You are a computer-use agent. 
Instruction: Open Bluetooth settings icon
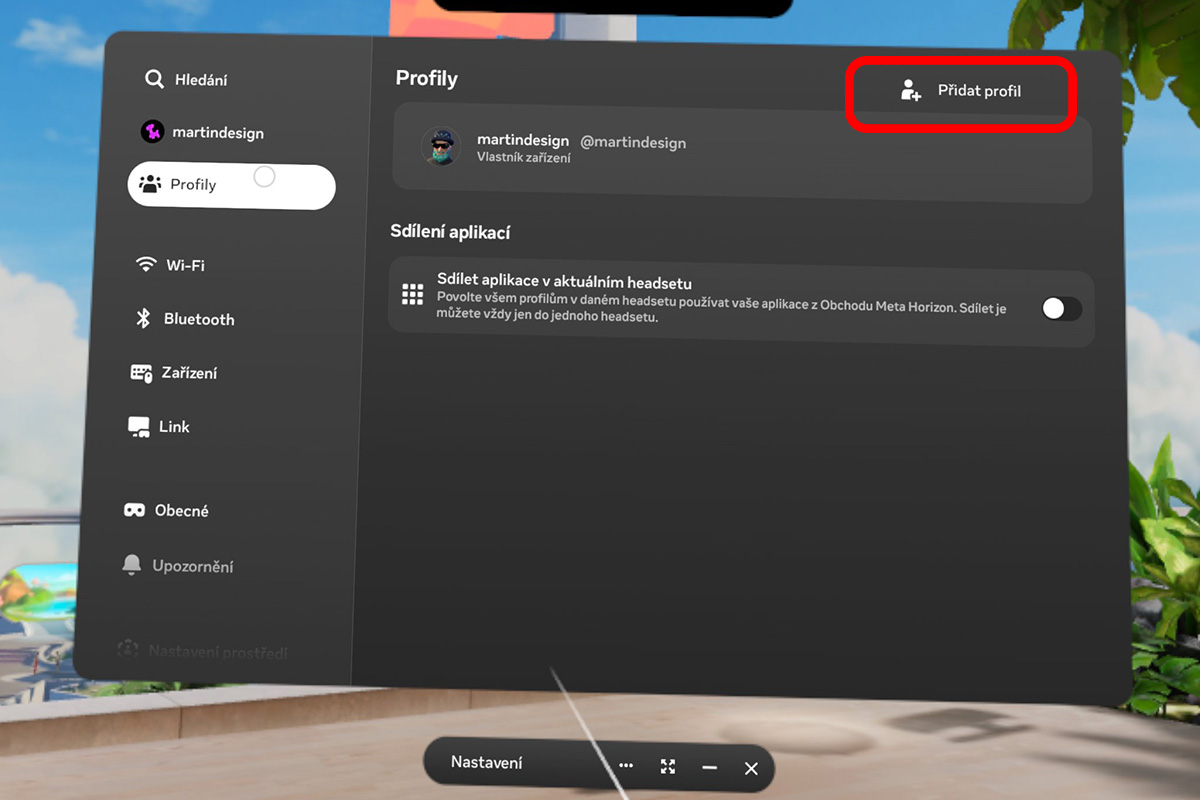(x=143, y=319)
